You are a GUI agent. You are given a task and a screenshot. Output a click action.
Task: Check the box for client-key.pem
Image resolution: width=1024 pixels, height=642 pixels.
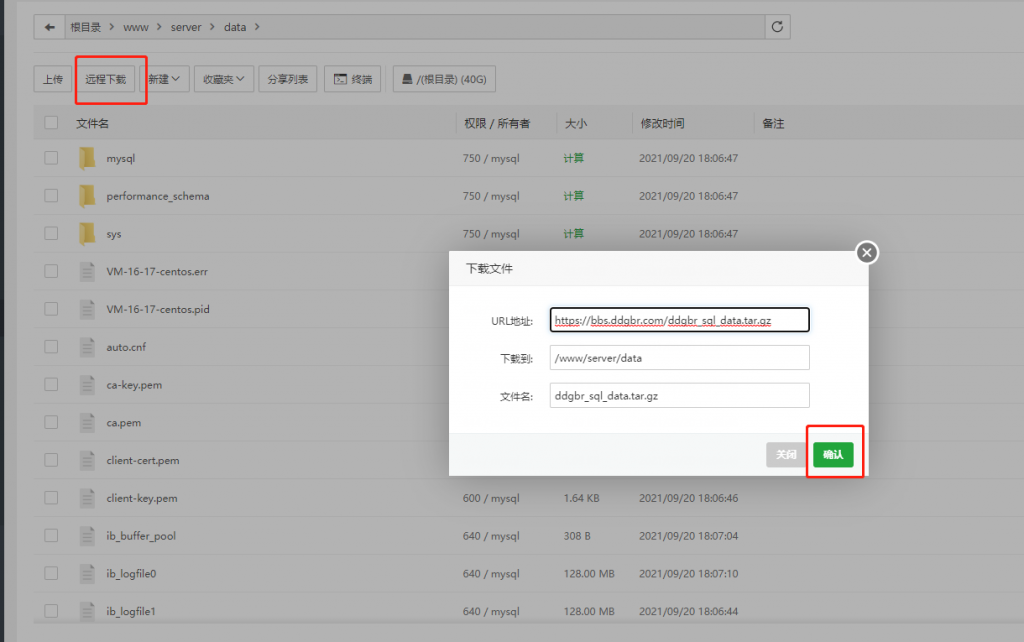pyautogui.click(x=51, y=498)
